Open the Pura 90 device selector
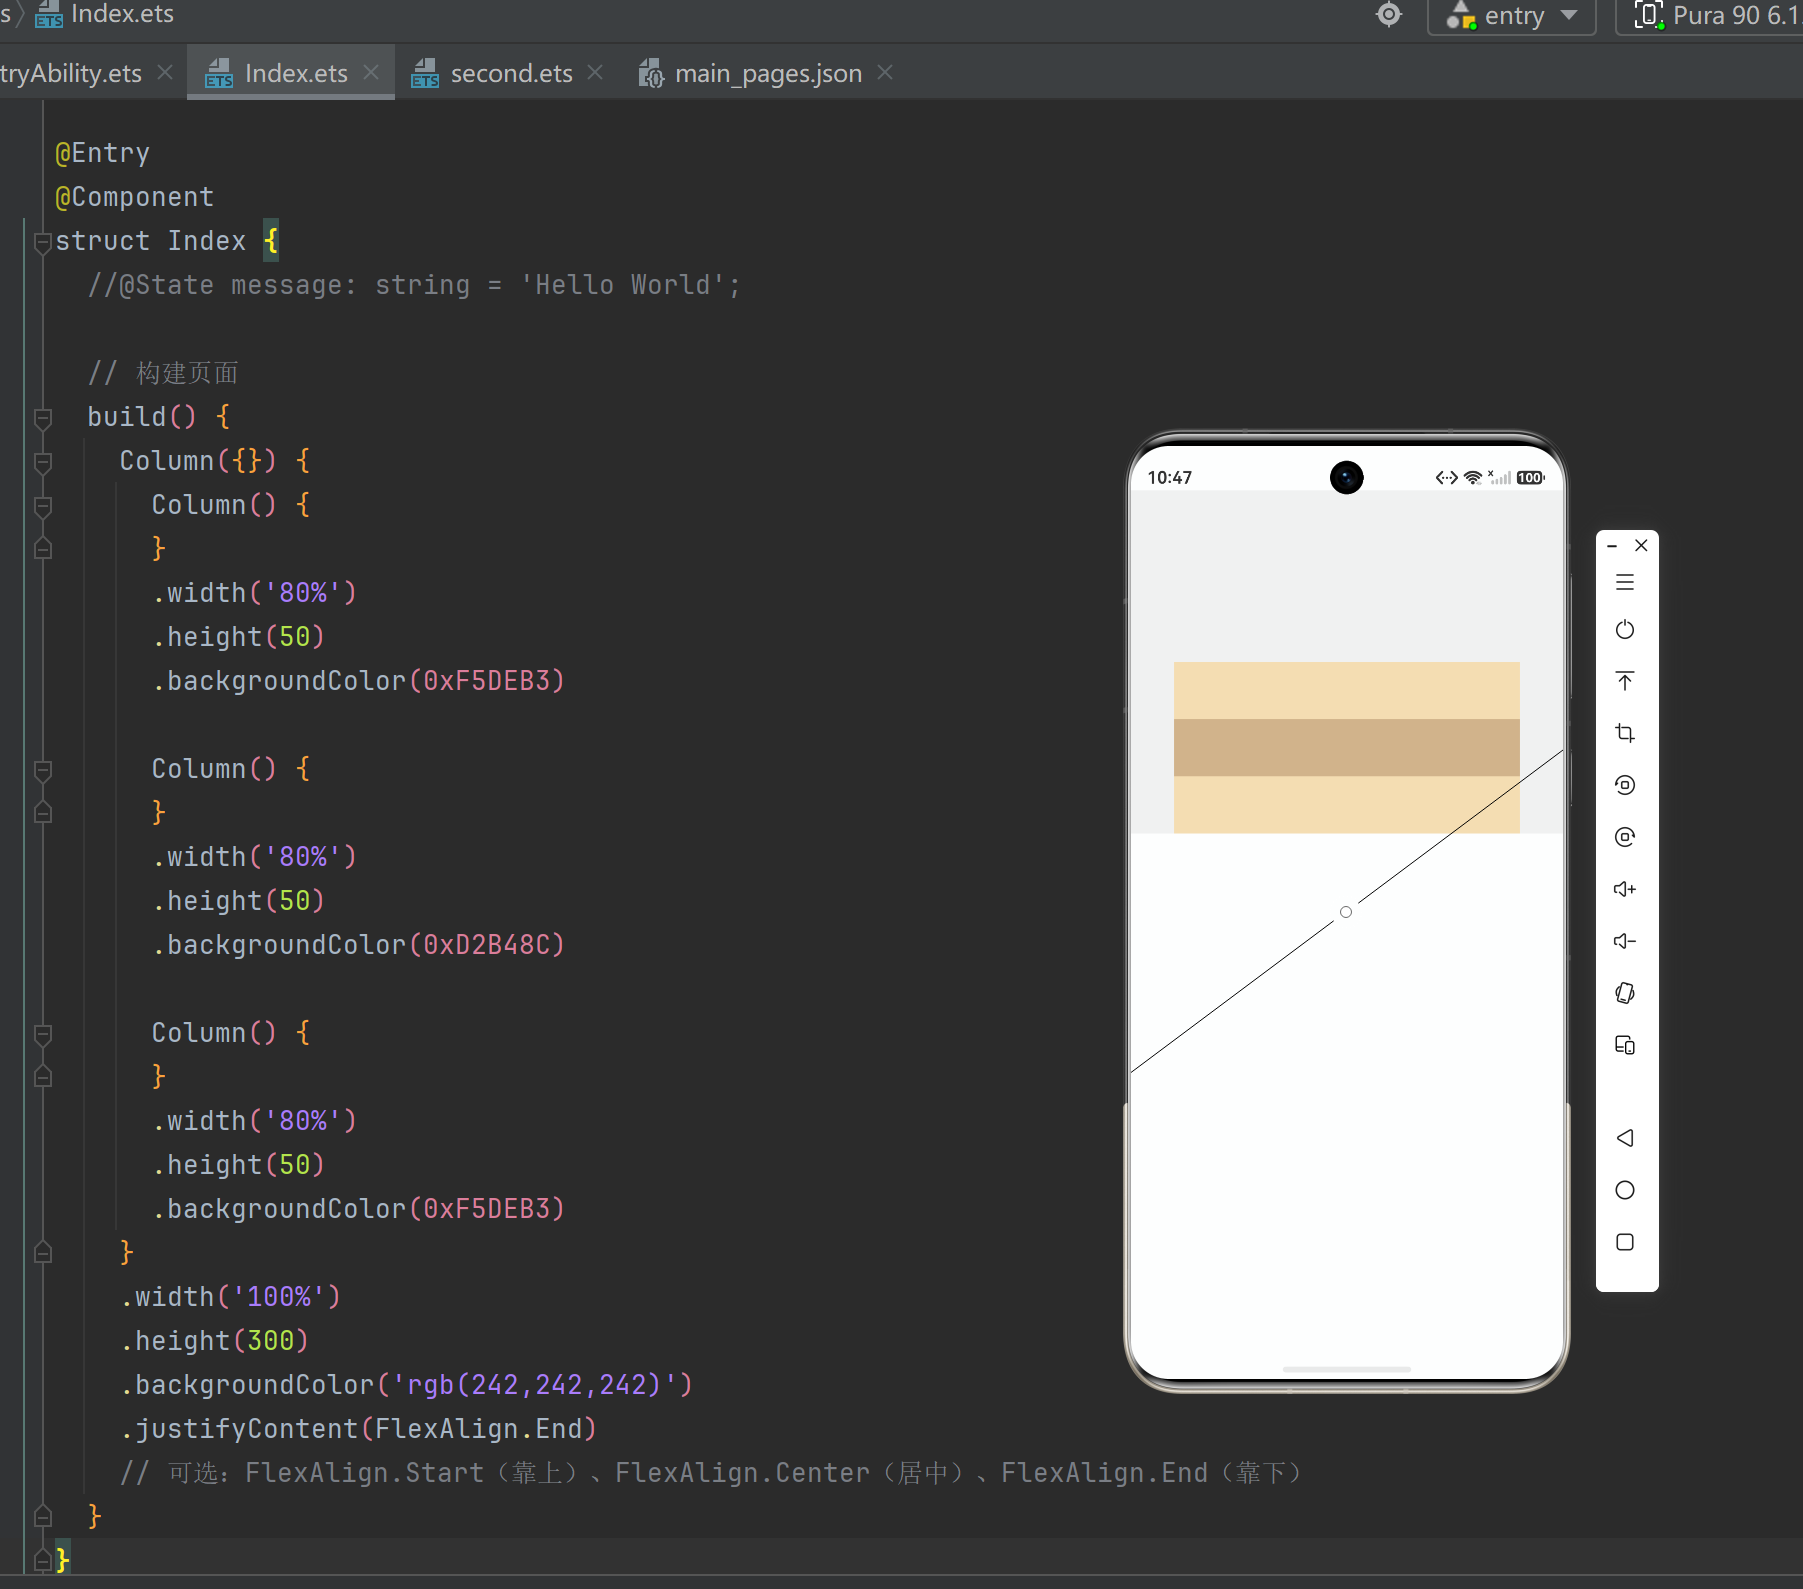This screenshot has width=1803, height=1589. [1710, 16]
